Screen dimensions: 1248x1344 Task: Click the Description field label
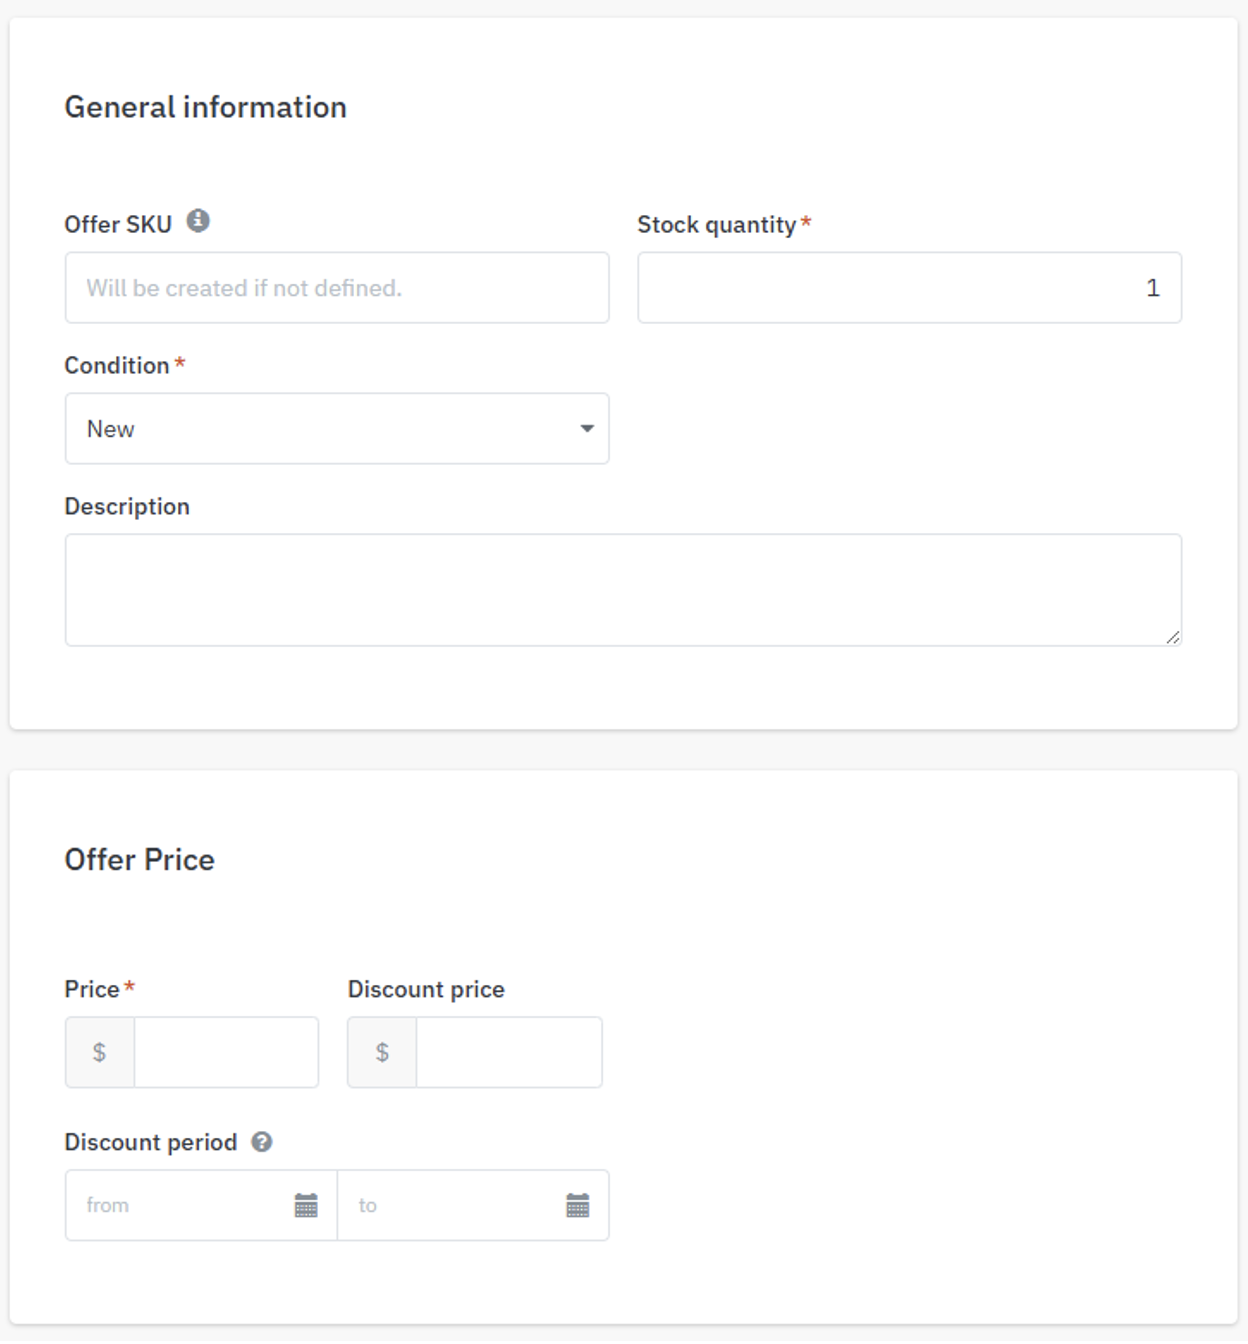tap(127, 506)
